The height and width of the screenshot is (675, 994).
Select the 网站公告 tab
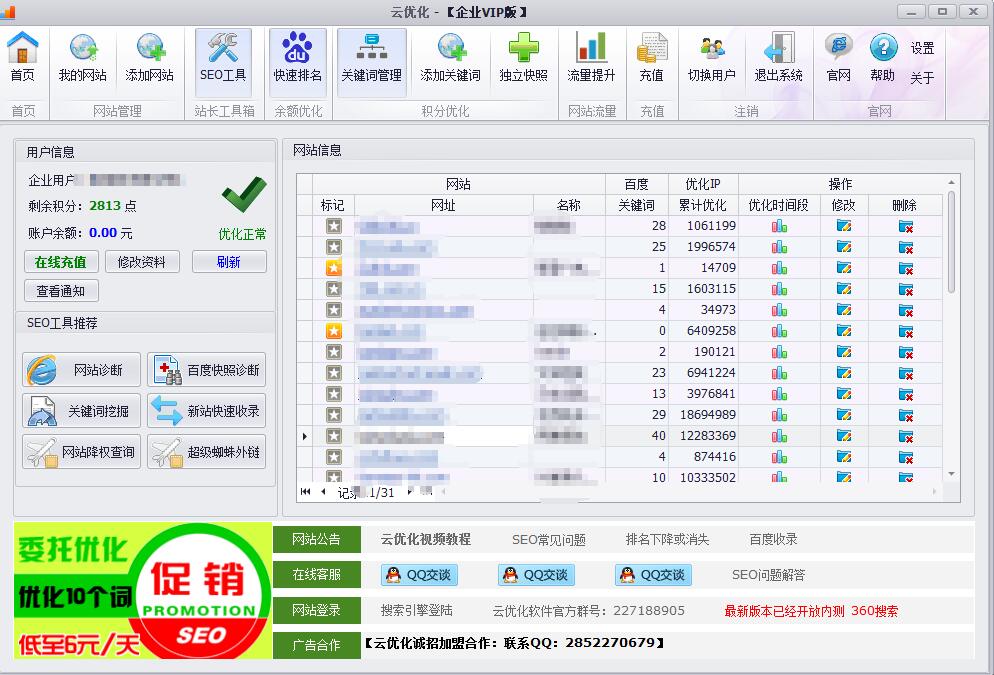316,539
